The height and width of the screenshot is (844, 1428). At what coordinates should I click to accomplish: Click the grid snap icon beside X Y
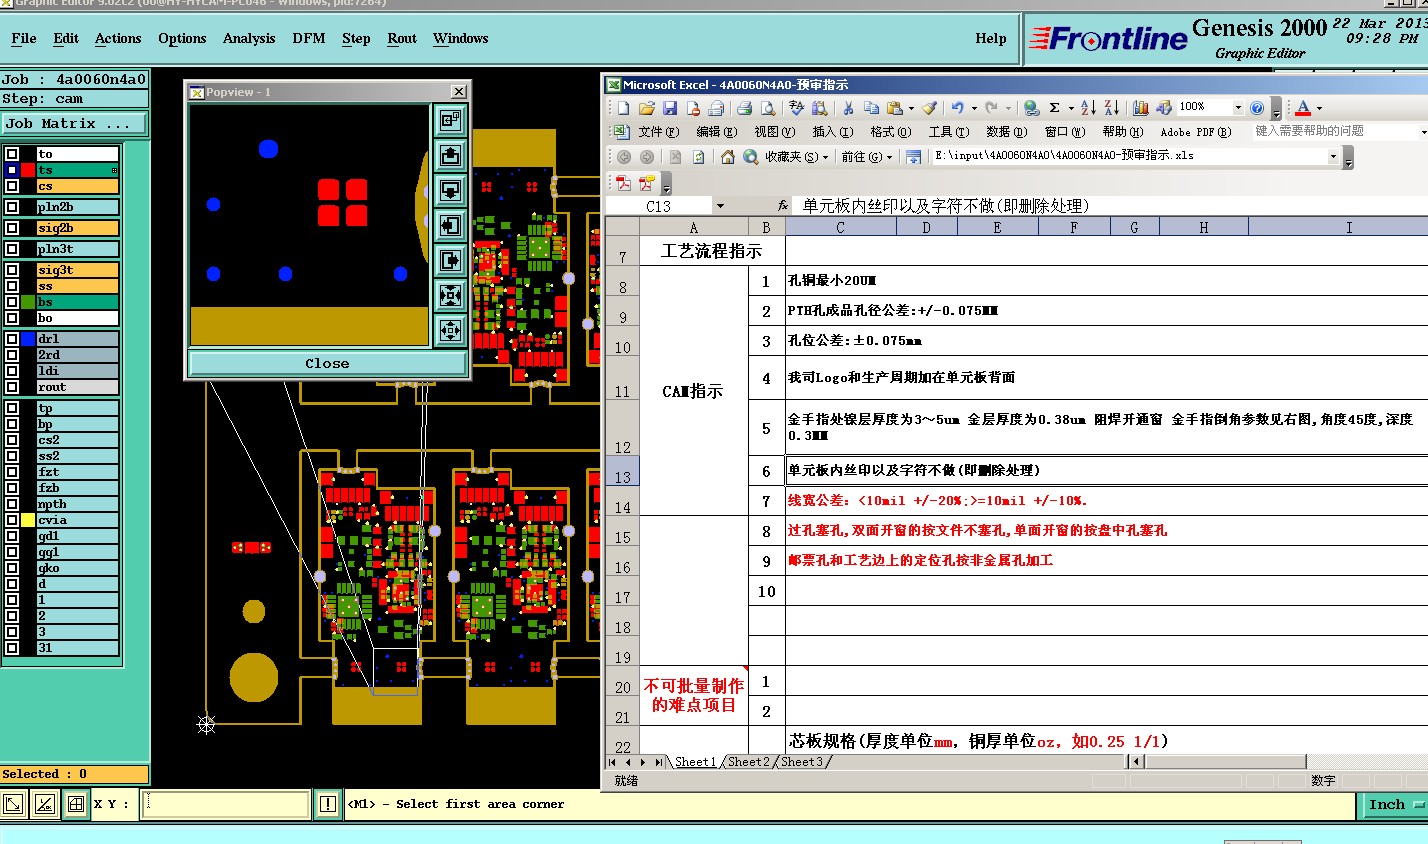(76, 803)
